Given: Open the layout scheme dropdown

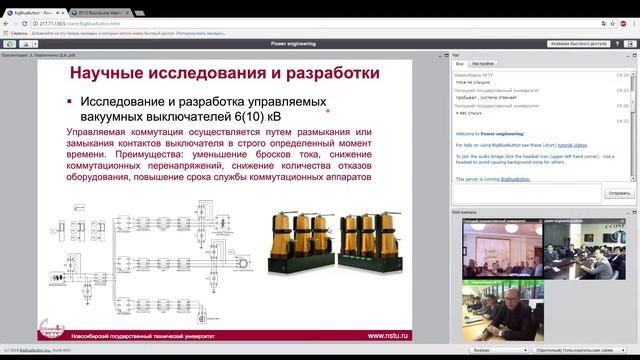Looking at the screenshot, I should [579, 350].
